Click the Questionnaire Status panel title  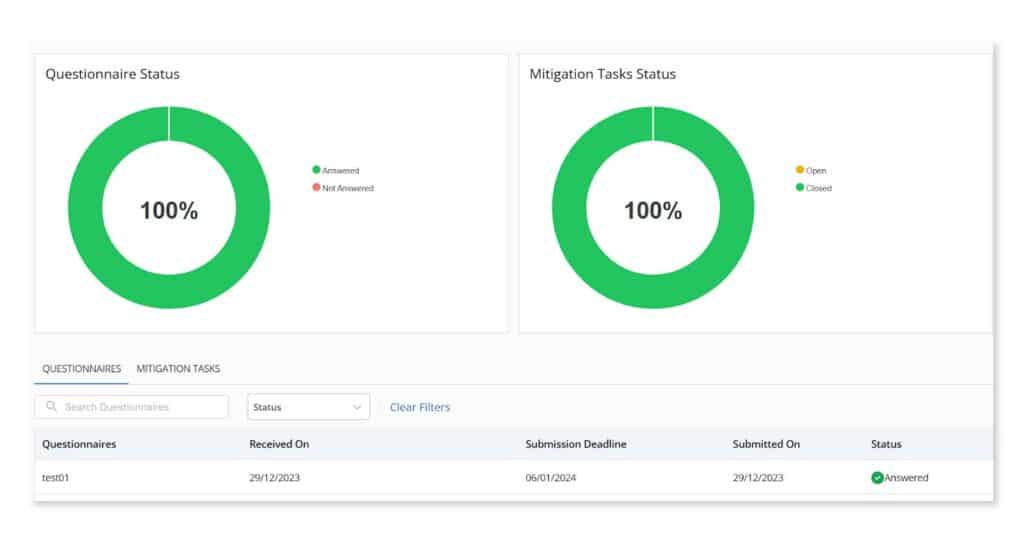tap(112, 74)
